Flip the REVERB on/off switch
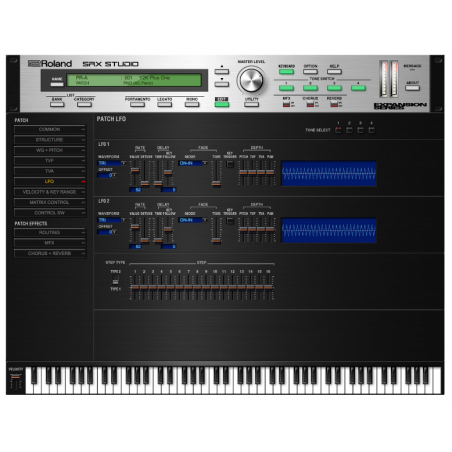Screen dimensions: 452x452 point(334,104)
